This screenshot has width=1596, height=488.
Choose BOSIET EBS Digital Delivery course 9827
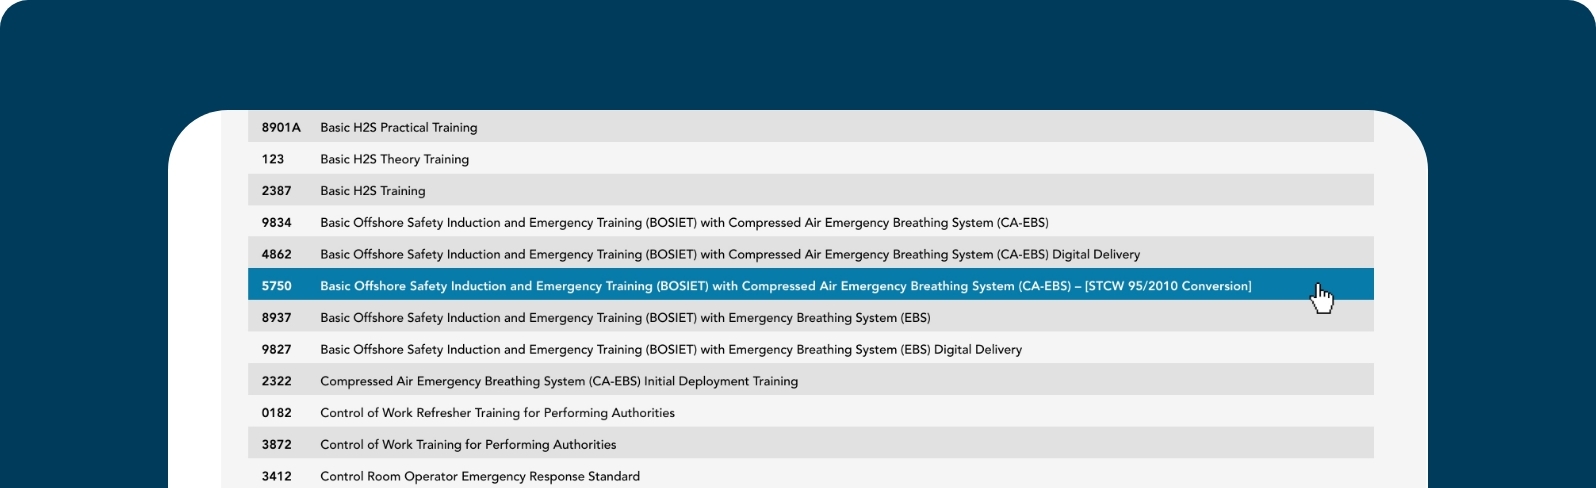pyautogui.click(x=670, y=350)
